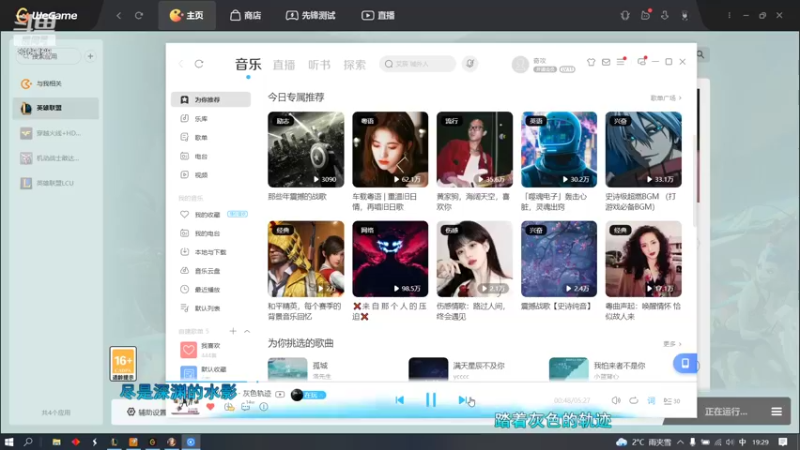Switch to the 音乐 tab
Image resolution: width=800 pixels, height=450 pixels.
coord(248,64)
